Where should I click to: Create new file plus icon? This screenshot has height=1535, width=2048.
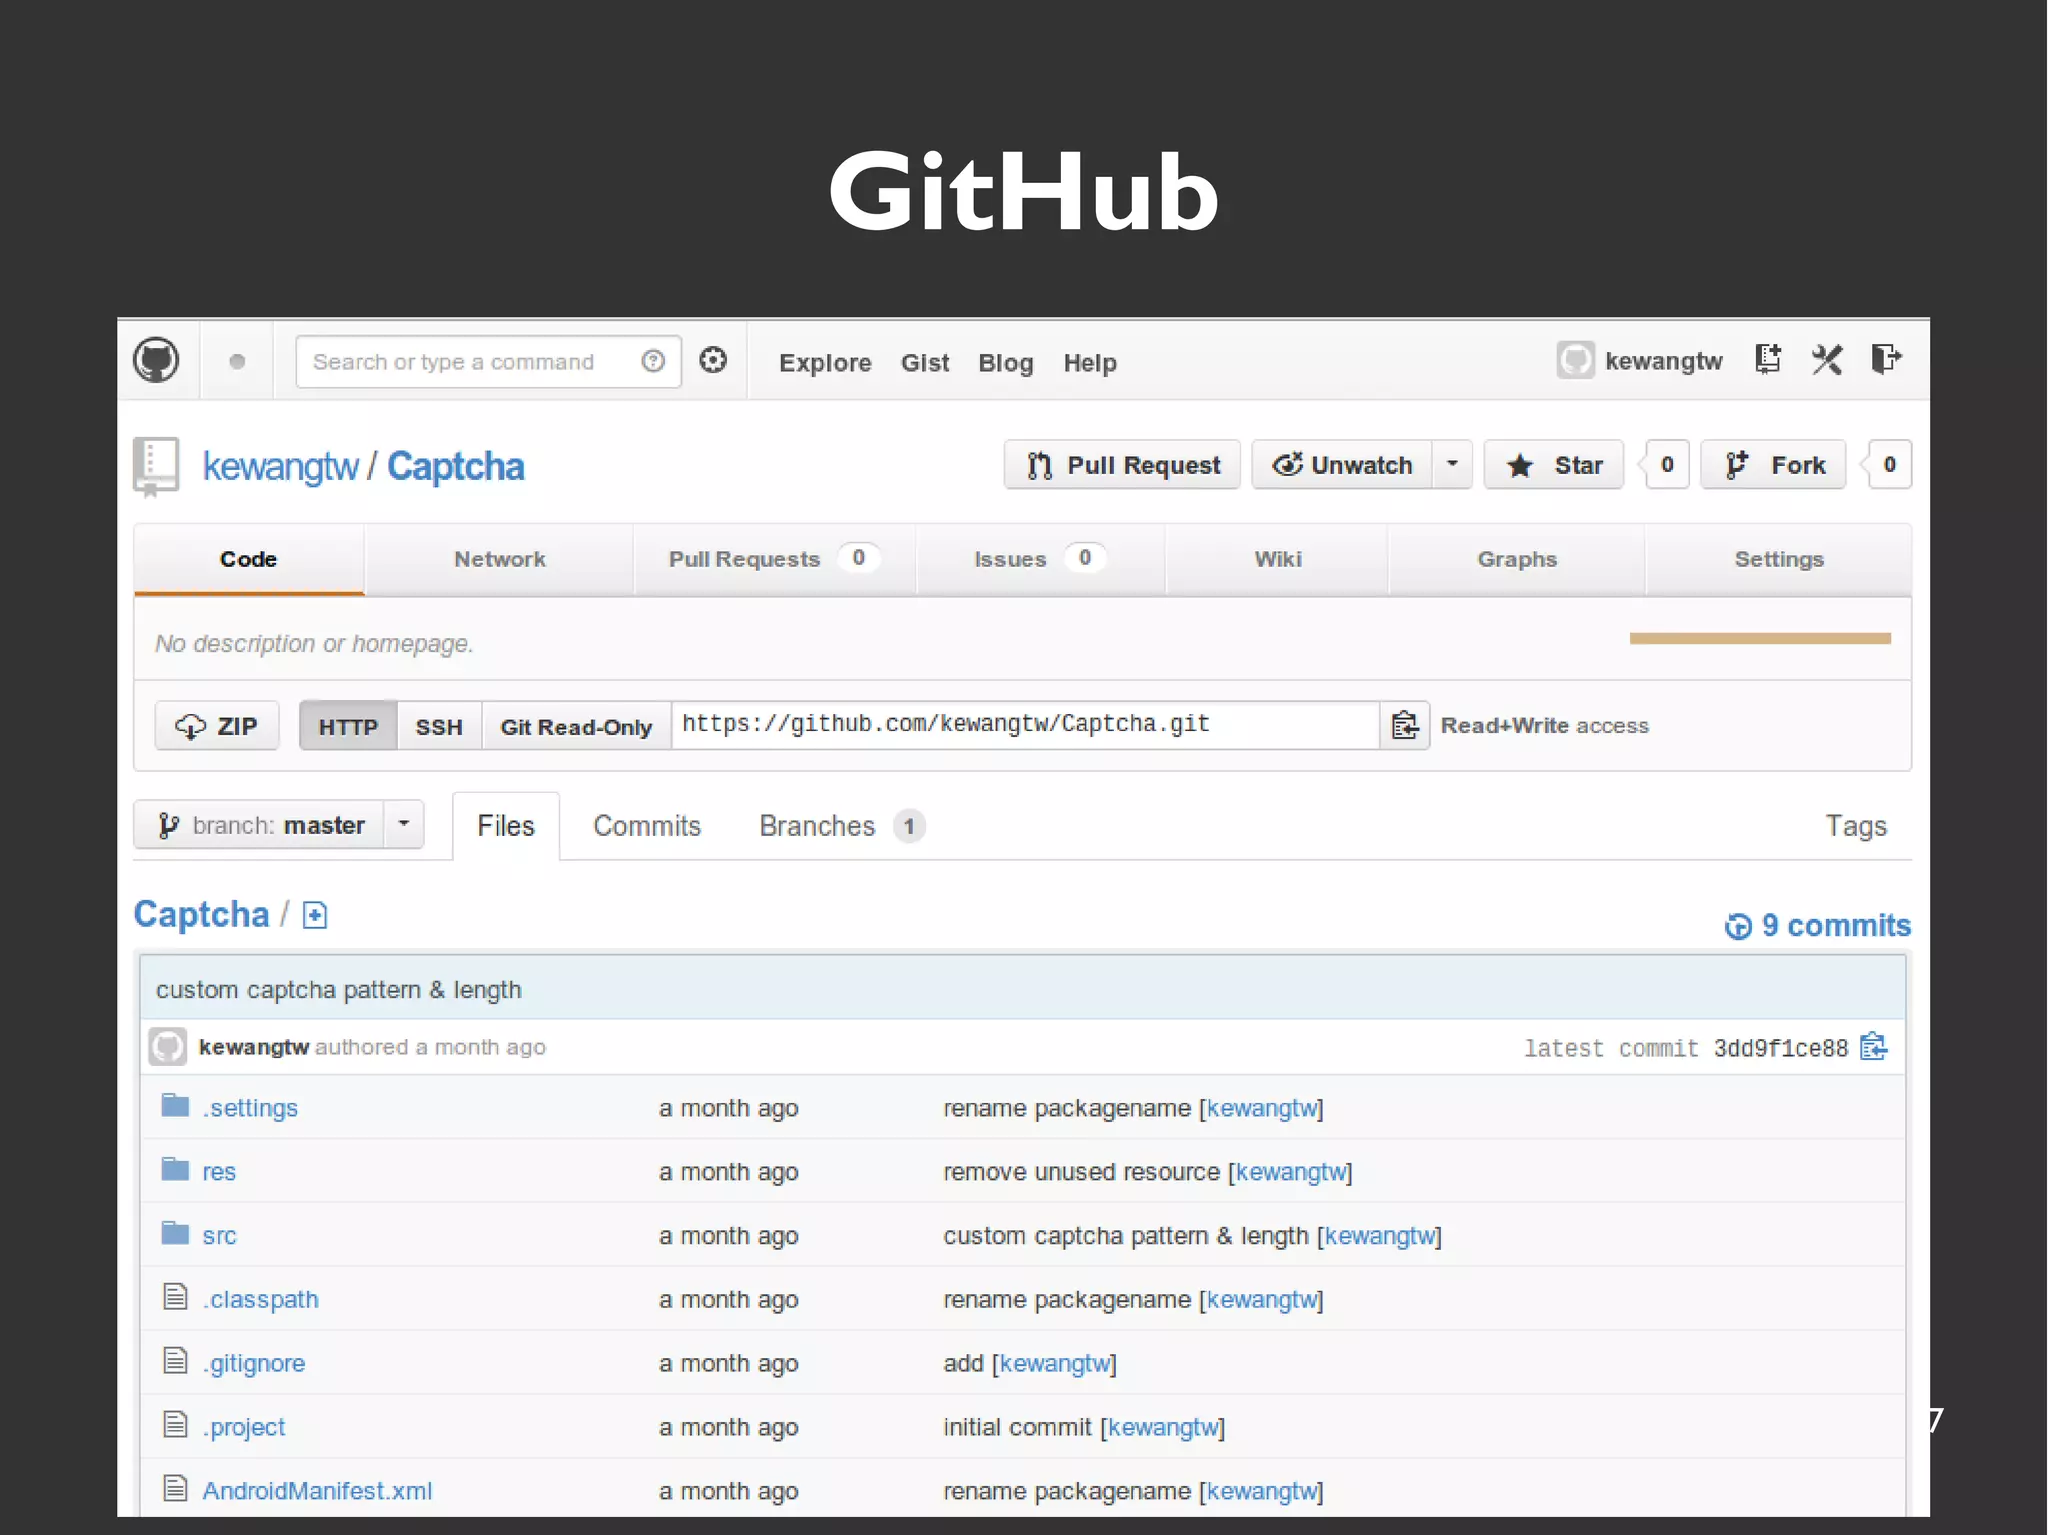click(315, 915)
